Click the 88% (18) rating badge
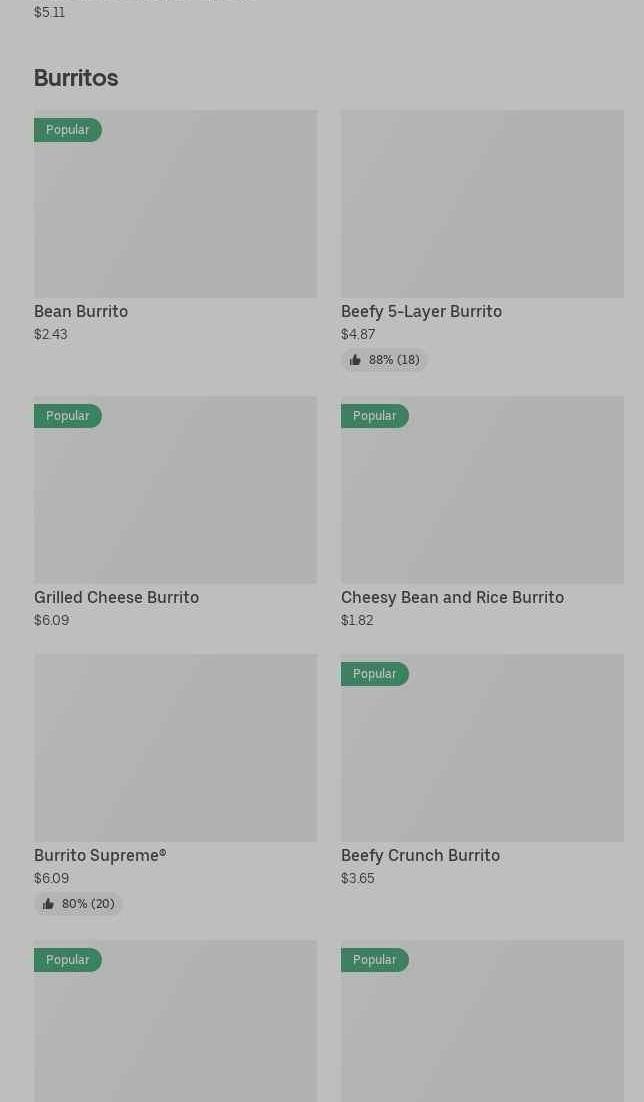This screenshot has width=644, height=1102. point(385,360)
